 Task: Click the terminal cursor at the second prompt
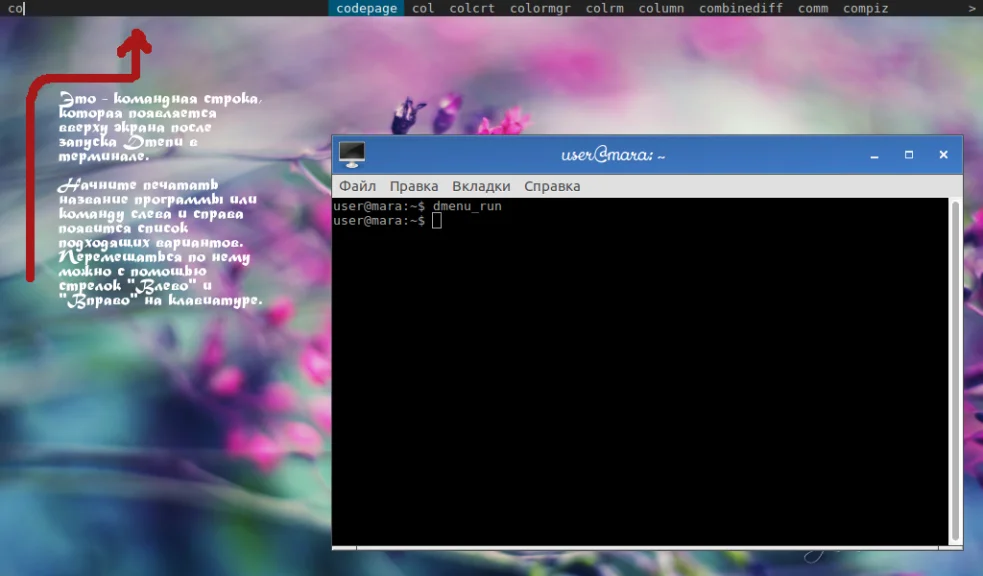coord(437,221)
